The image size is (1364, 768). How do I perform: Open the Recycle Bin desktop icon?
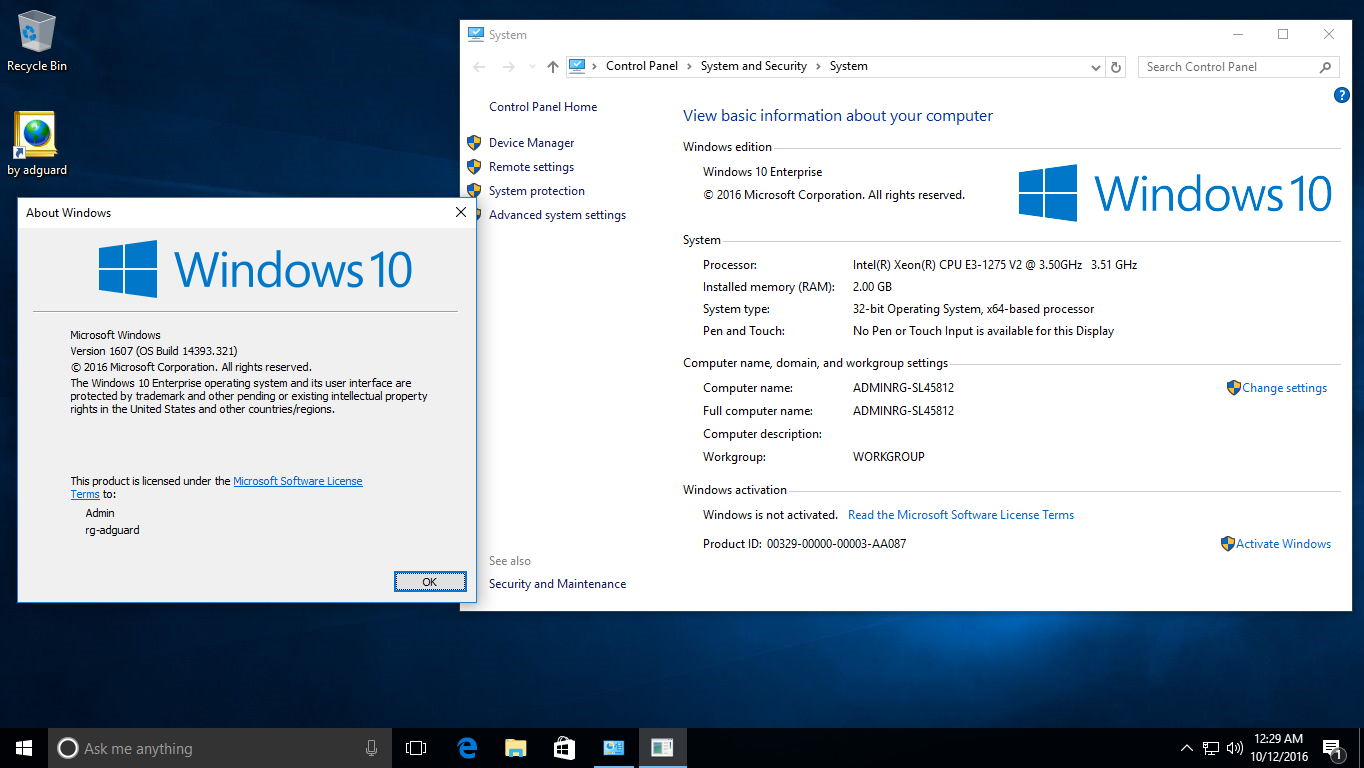(37, 40)
